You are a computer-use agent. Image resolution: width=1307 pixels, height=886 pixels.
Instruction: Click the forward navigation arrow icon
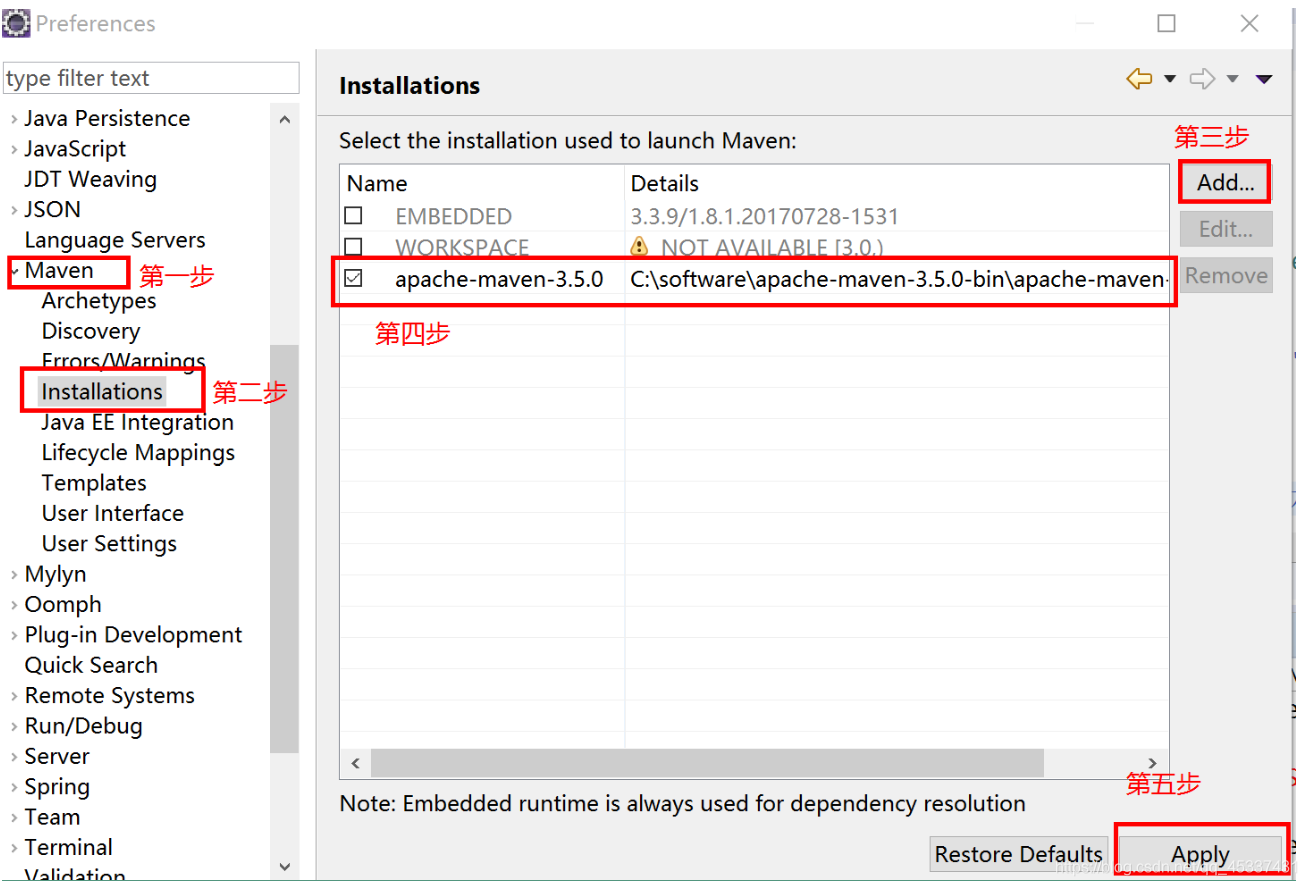coord(1203,79)
